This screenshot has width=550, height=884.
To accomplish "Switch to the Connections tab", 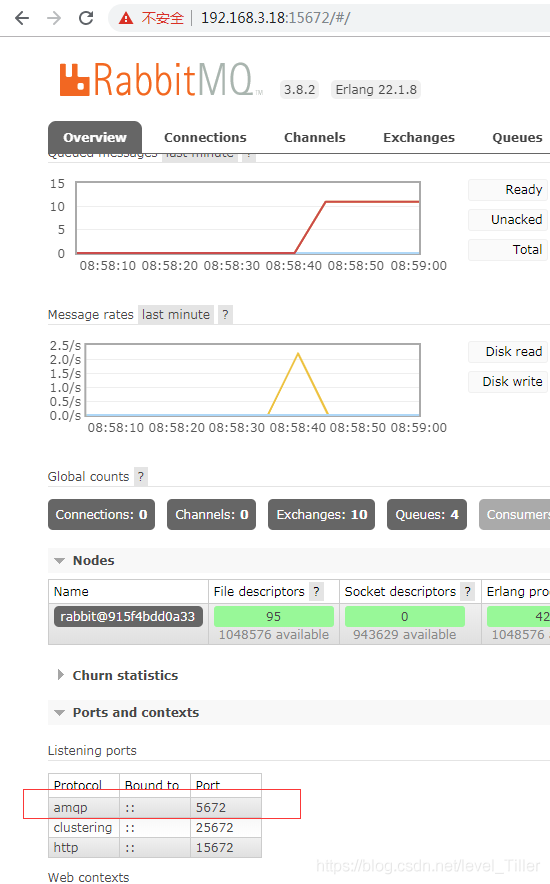I will coord(205,138).
